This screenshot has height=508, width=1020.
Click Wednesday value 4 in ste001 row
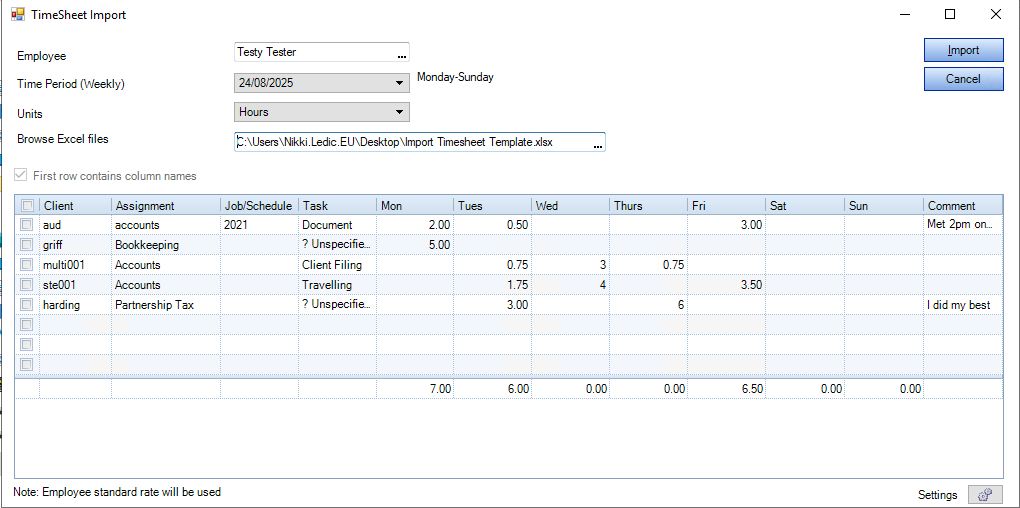570,284
